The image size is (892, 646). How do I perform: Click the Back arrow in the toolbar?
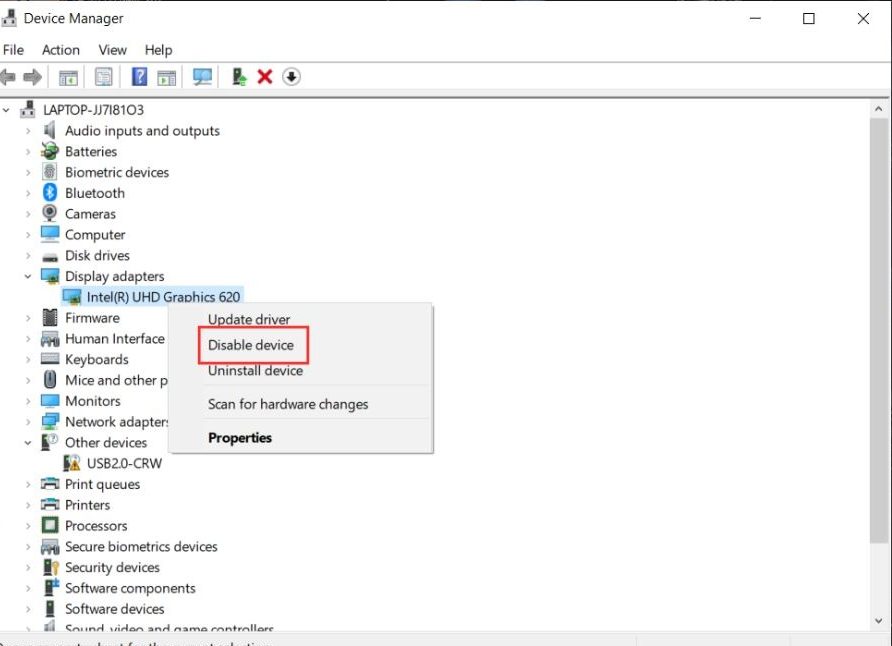click(8, 77)
